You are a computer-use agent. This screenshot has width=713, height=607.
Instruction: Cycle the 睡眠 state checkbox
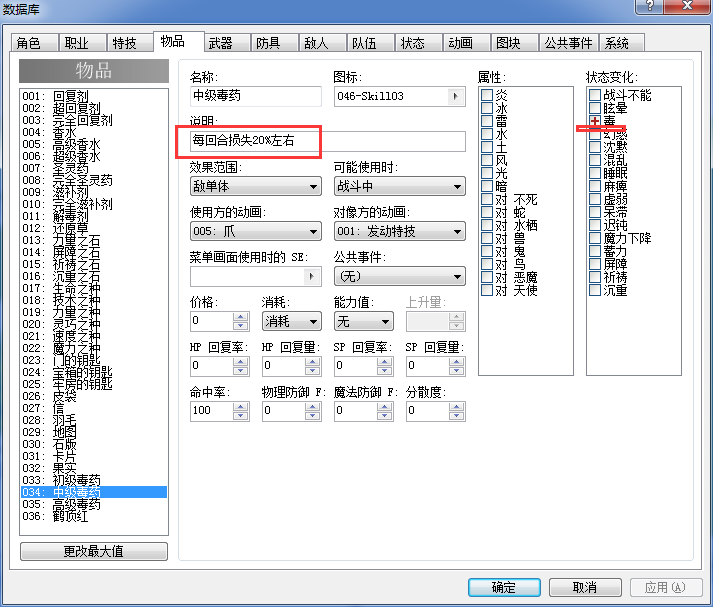coord(595,173)
